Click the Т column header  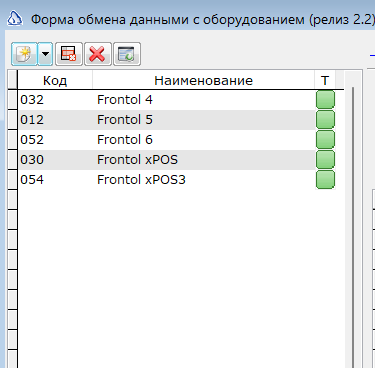[x=325, y=80]
